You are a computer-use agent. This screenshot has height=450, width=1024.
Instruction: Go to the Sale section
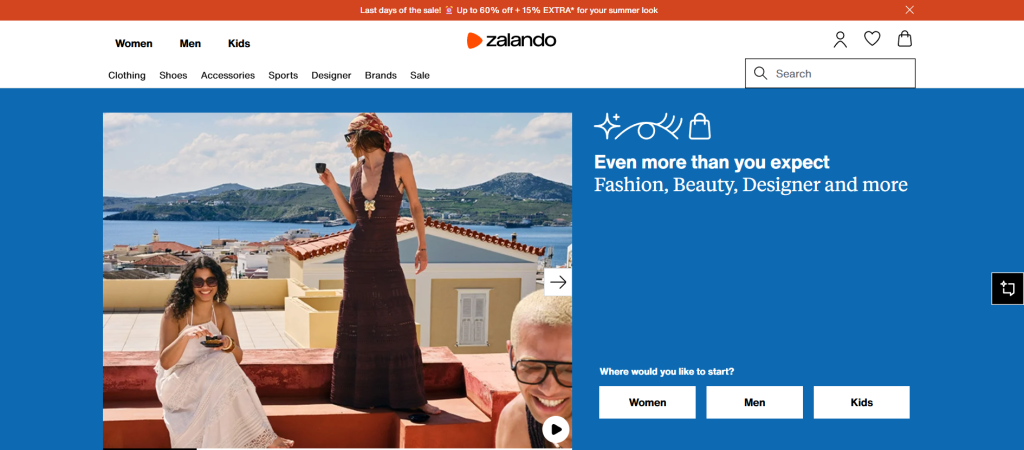click(x=420, y=75)
